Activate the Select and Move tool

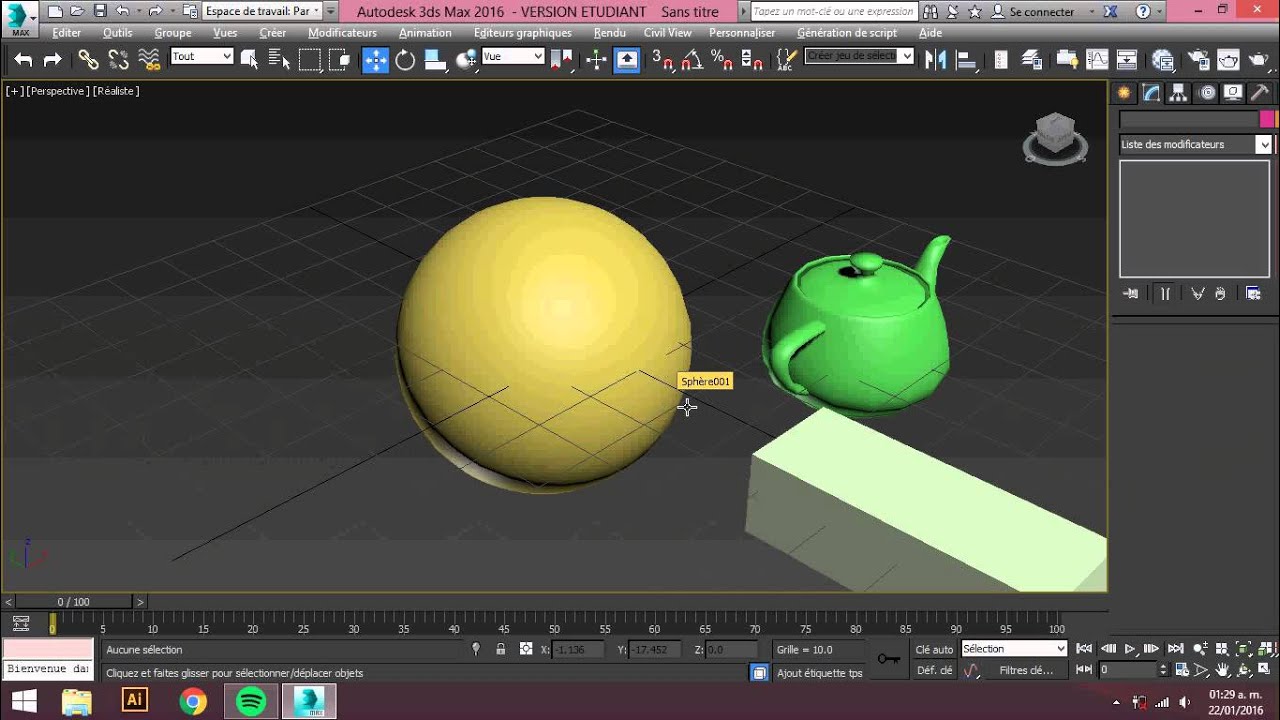click(375, 60)
